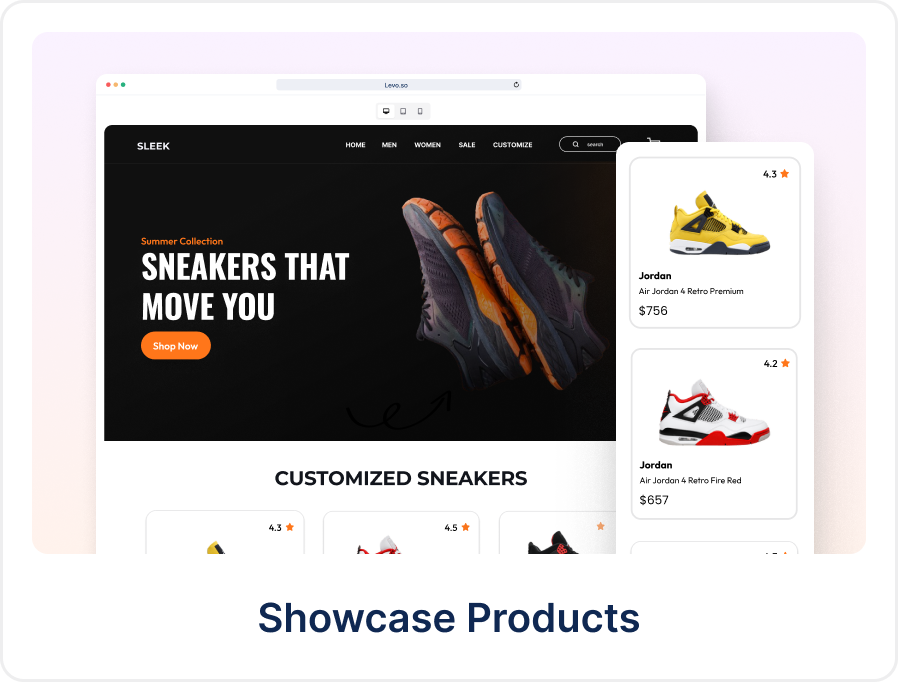
Task: Open the CUSTOMIZE menu item
Action: [x=513, y=145]
